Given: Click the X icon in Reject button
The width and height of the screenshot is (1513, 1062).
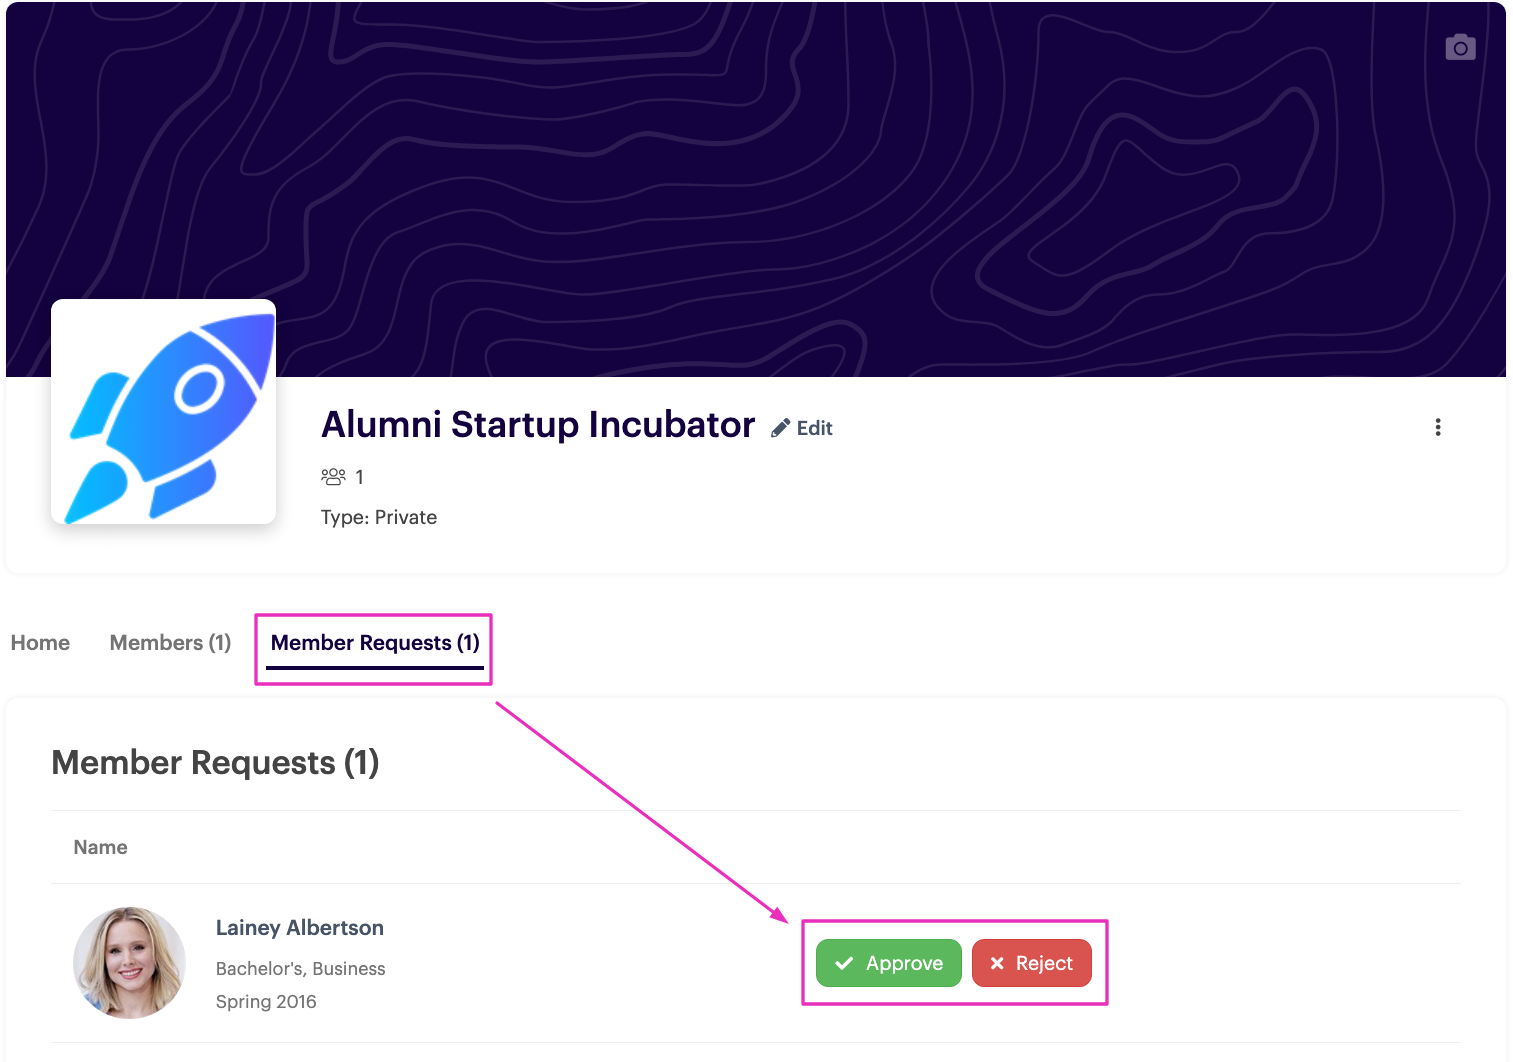Looking at the screenshot, I should (997, 963).
